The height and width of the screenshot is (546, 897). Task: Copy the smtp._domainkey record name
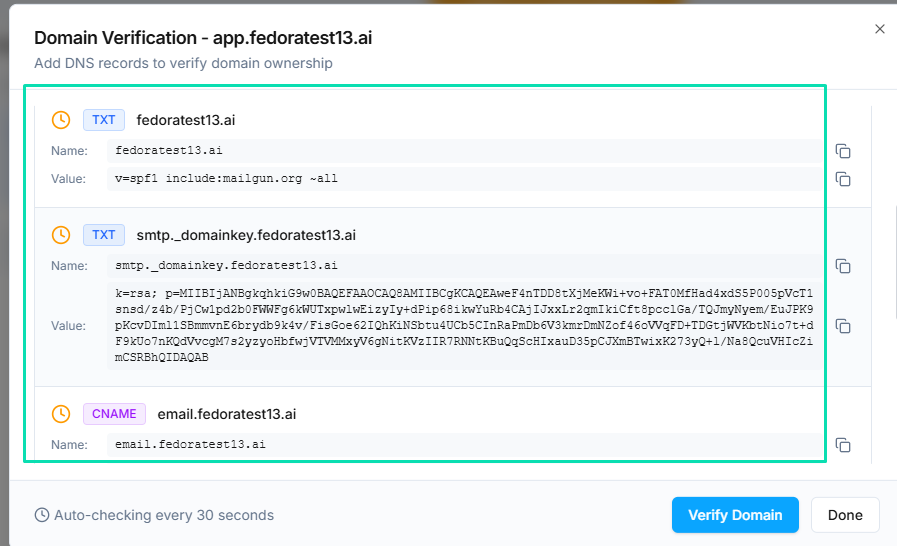pyautogui.click(x=843, y=266)
